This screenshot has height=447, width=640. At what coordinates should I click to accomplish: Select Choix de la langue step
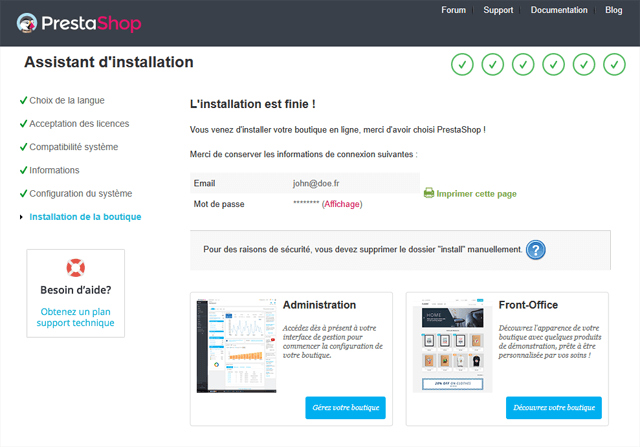67,100
